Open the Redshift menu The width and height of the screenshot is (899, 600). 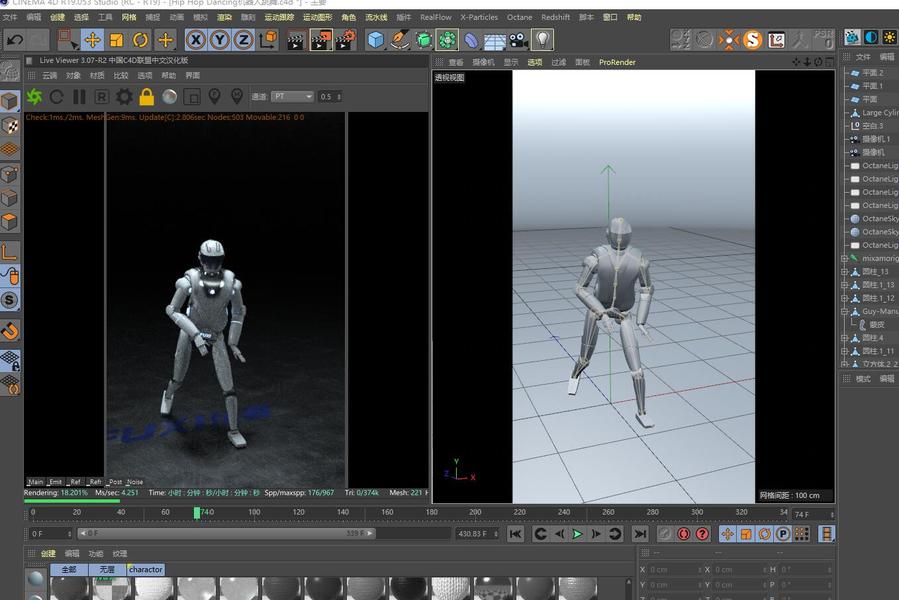[556, 17]
